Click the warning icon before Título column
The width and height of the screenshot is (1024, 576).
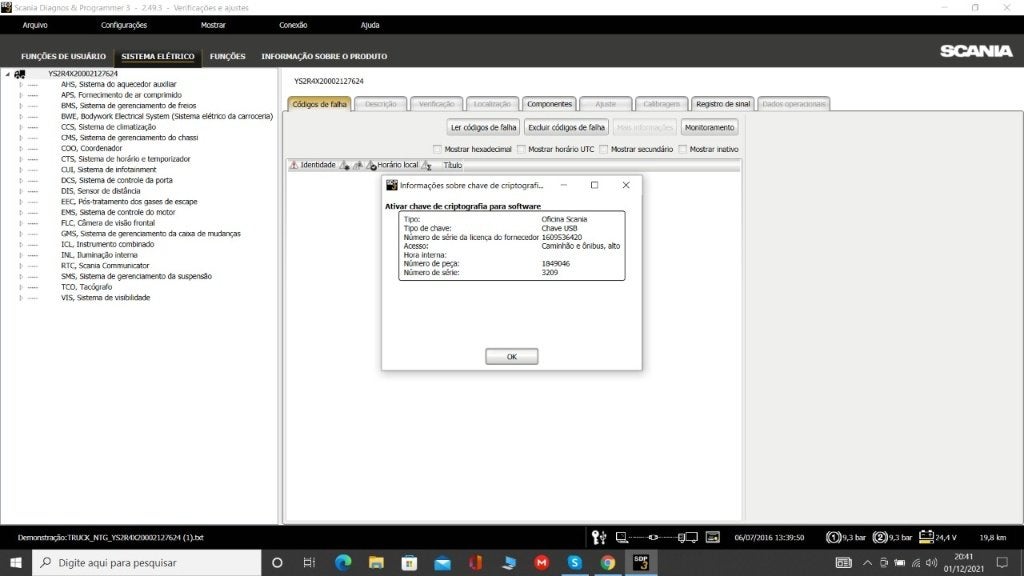coord(426,165)
